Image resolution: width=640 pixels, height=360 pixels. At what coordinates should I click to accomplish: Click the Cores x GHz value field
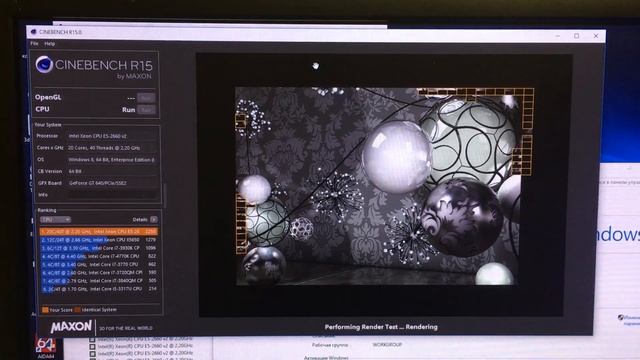pos(113,148)
